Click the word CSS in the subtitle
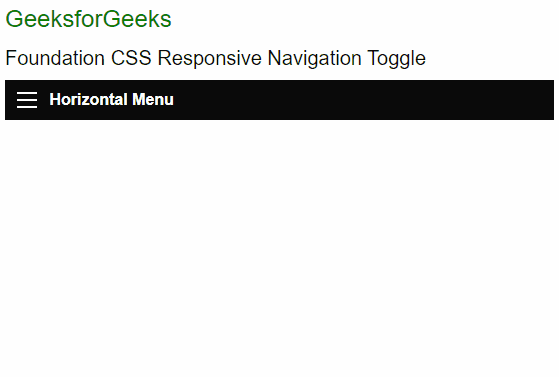 coord(131,58)
